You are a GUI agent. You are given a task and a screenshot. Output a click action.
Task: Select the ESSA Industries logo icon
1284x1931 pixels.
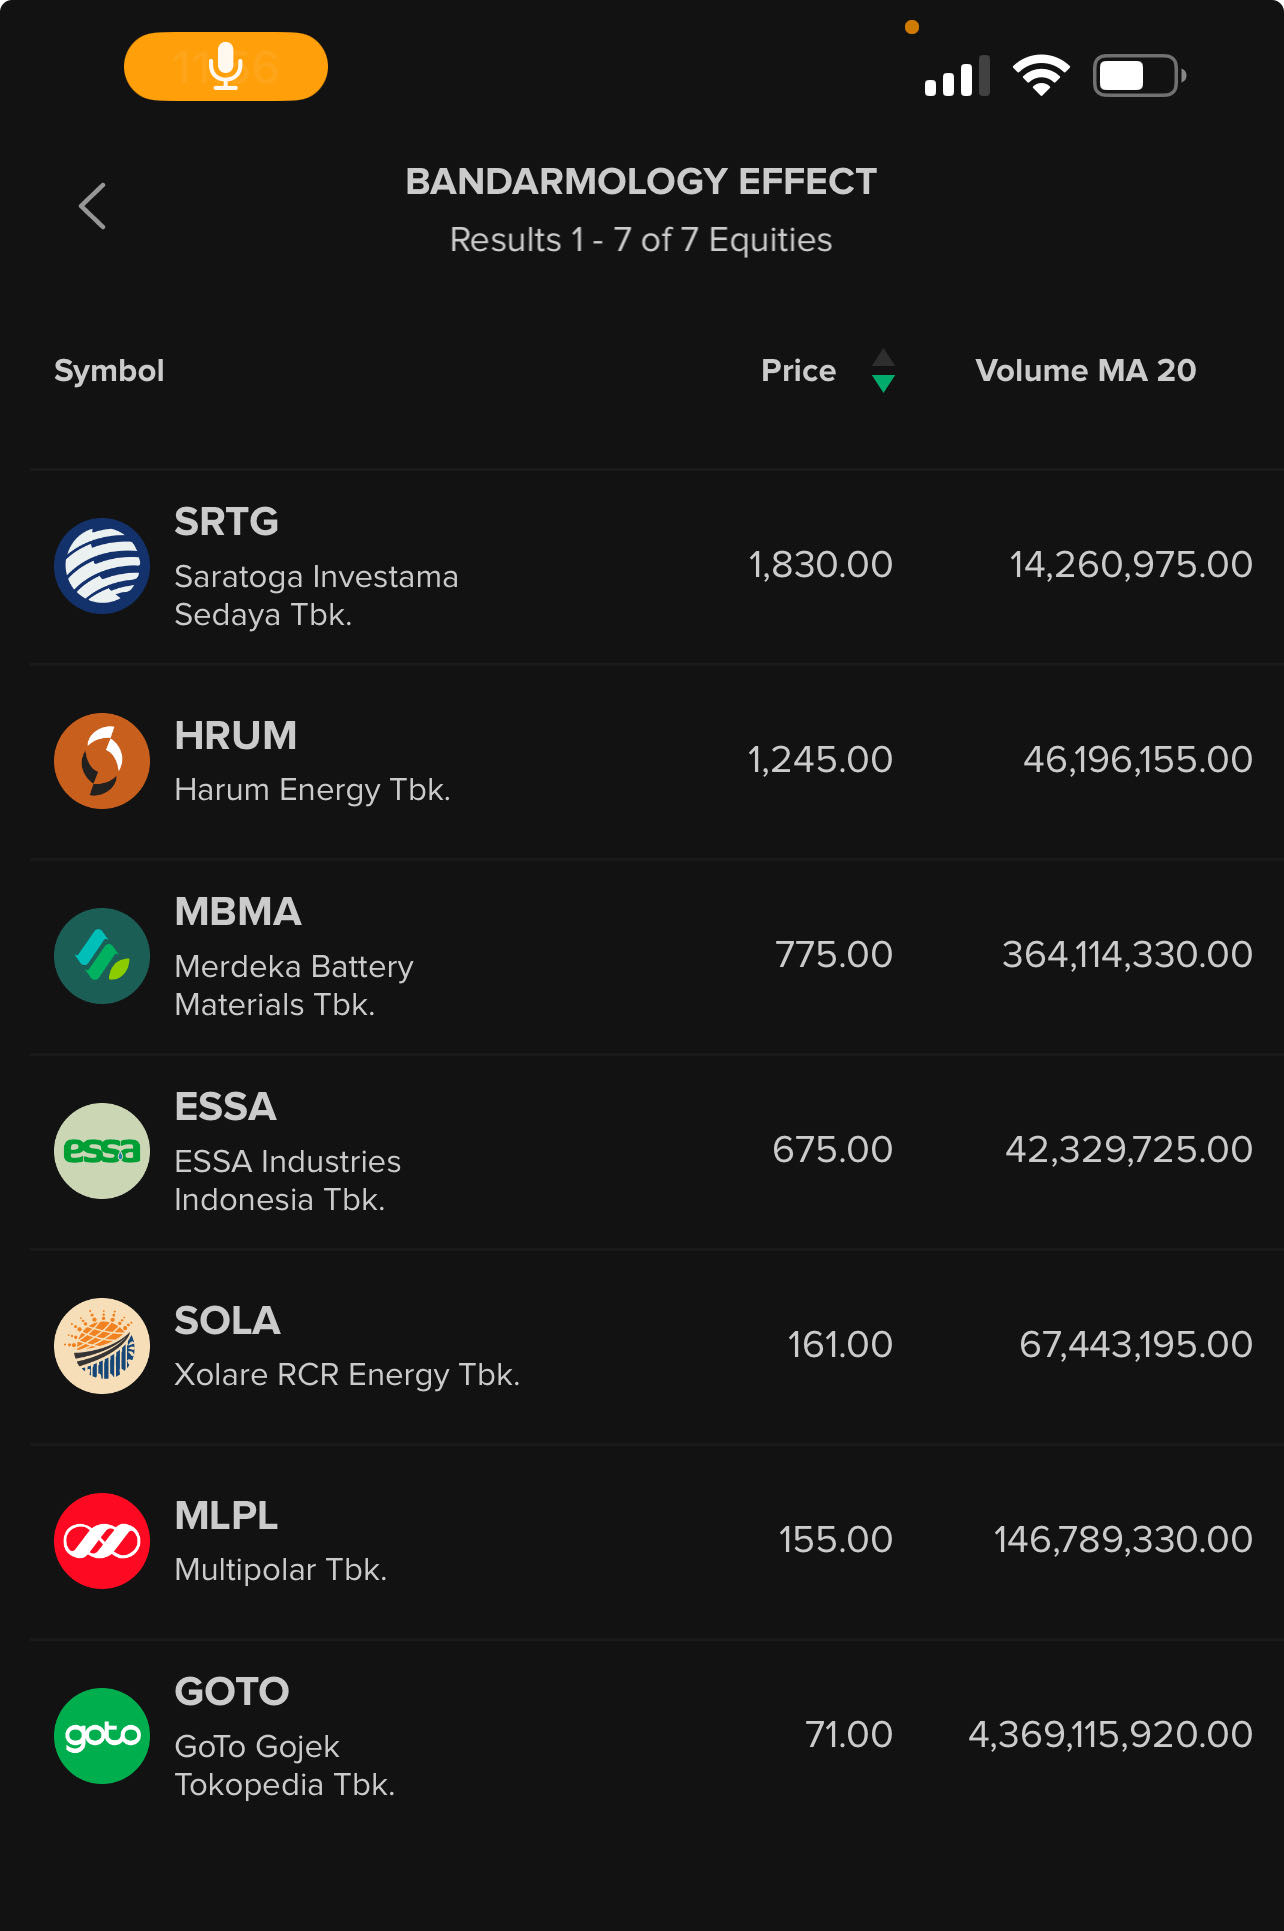pos(102,1151)
